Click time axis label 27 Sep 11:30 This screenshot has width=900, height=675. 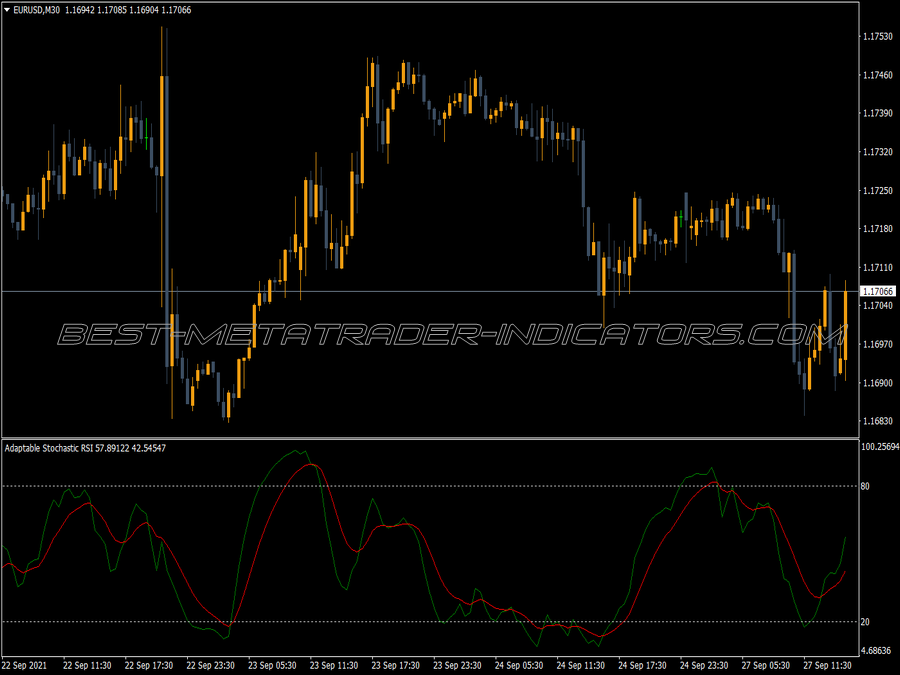pos(828,665)
